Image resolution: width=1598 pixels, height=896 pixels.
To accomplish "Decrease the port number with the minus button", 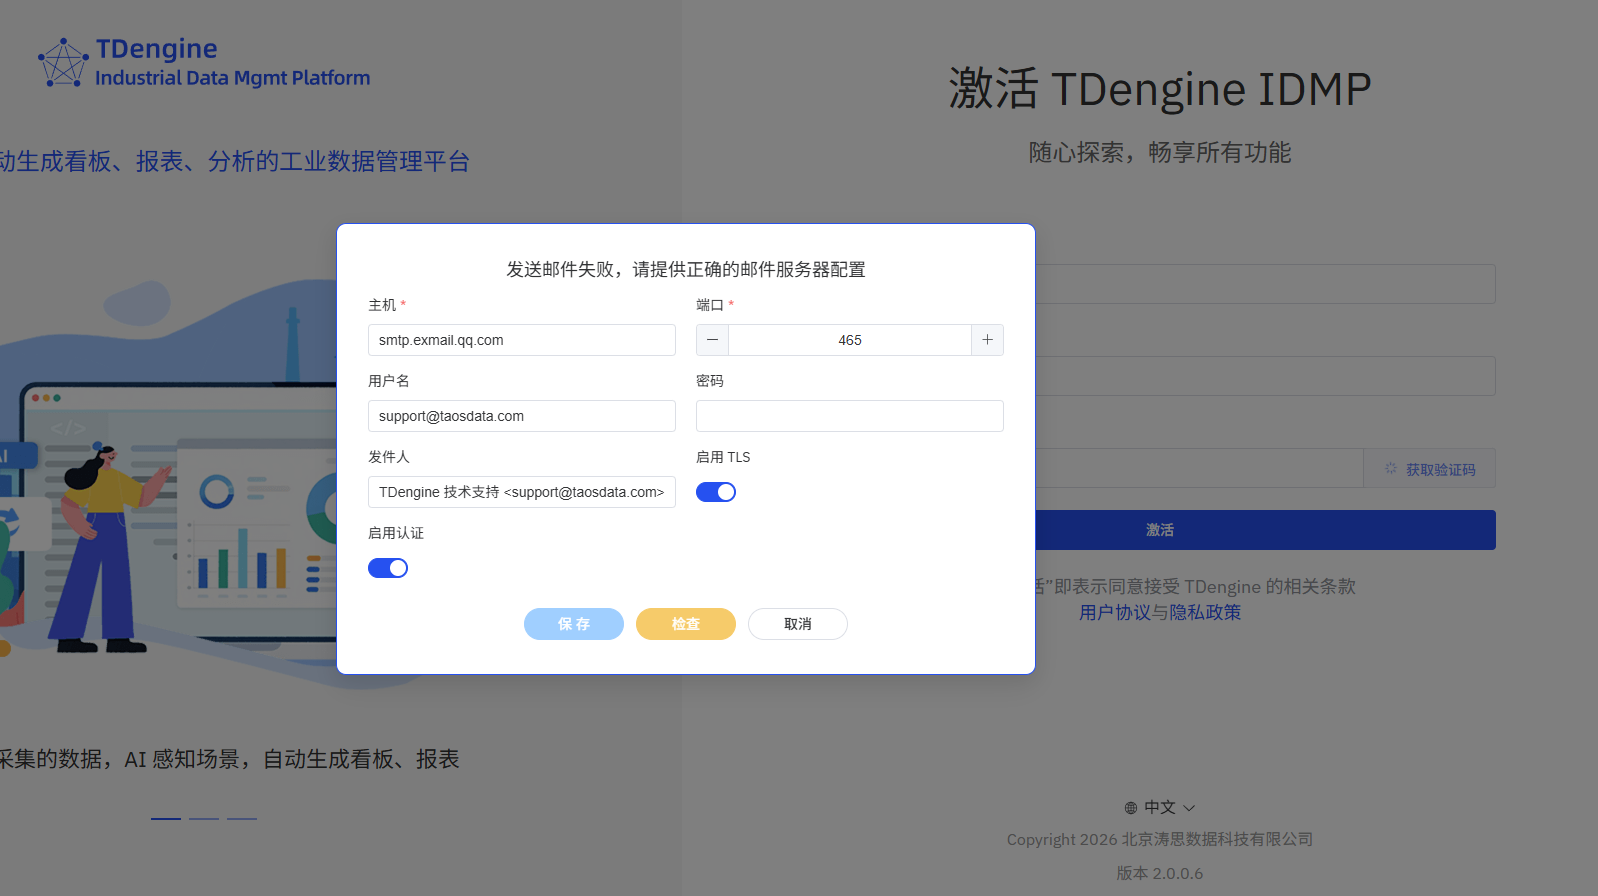I will tap(712, 340).
